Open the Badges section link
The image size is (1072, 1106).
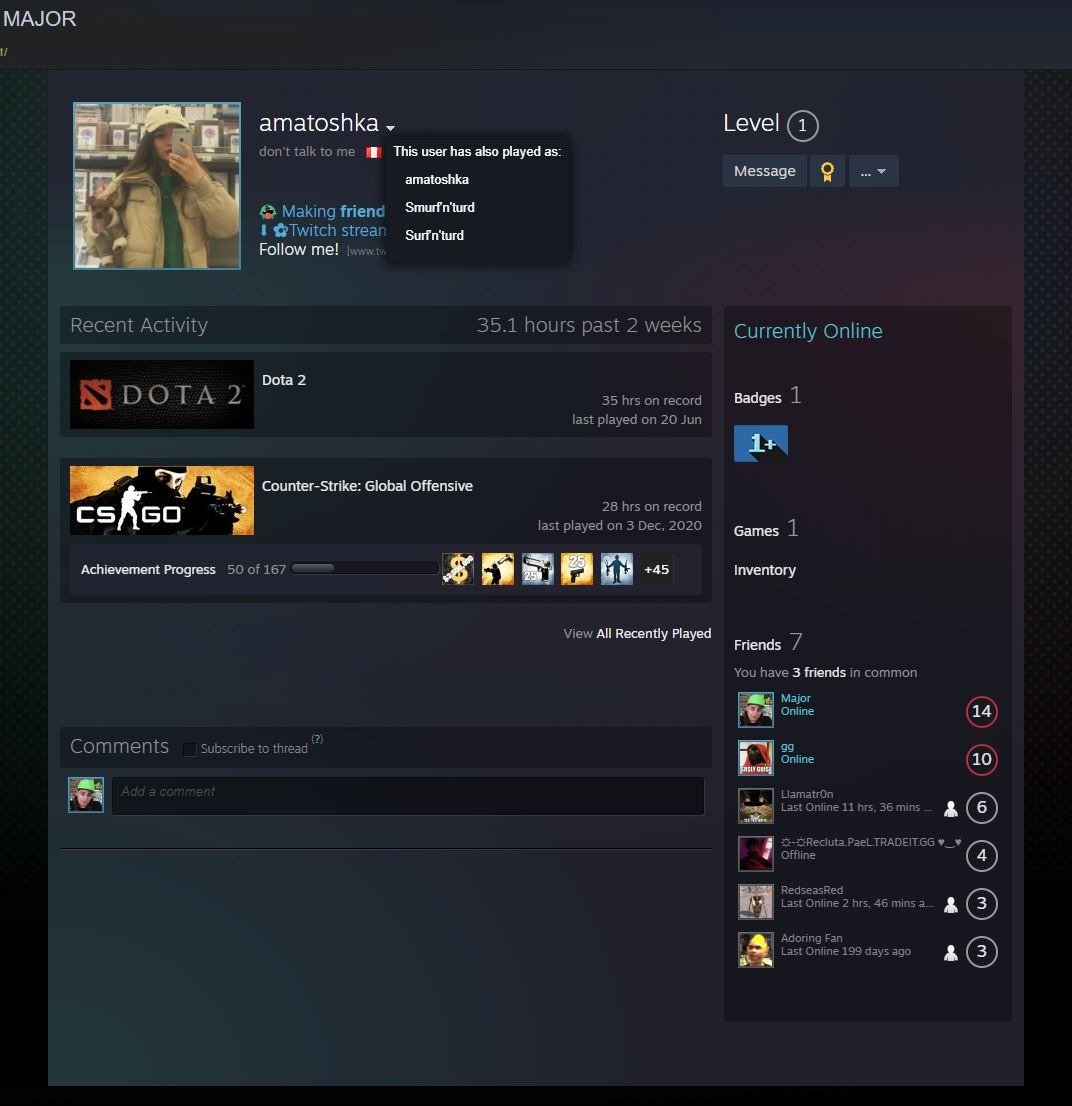click(757, 398)
